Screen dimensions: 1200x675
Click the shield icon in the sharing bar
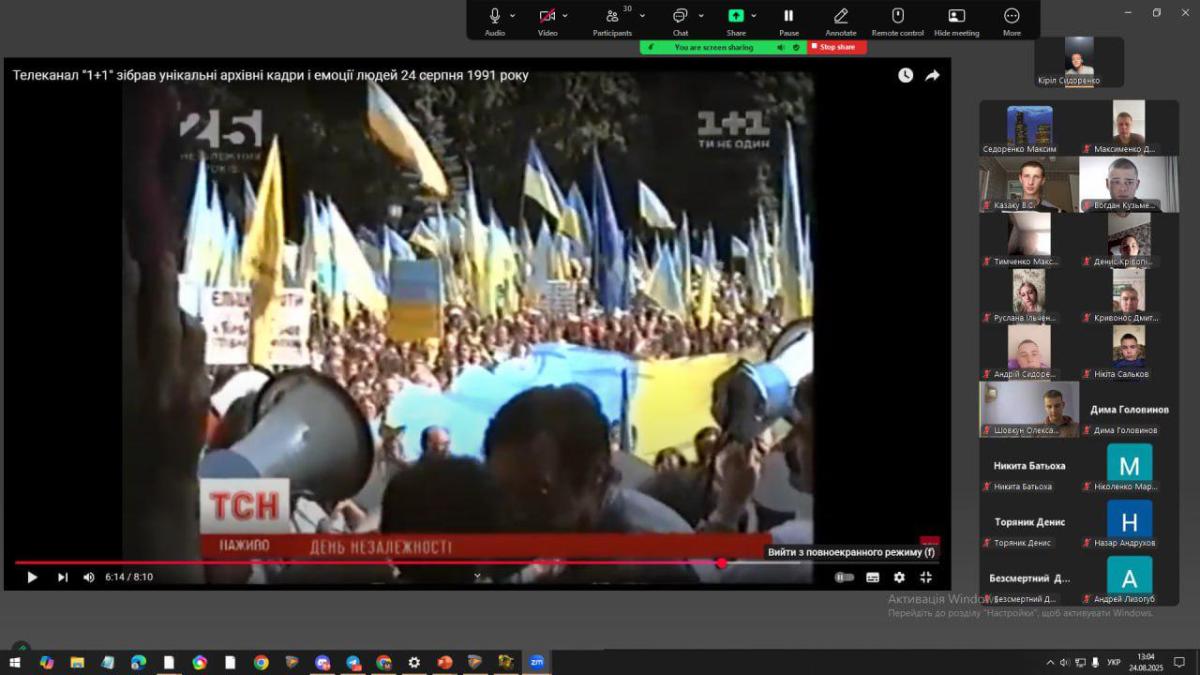[797, 47]
